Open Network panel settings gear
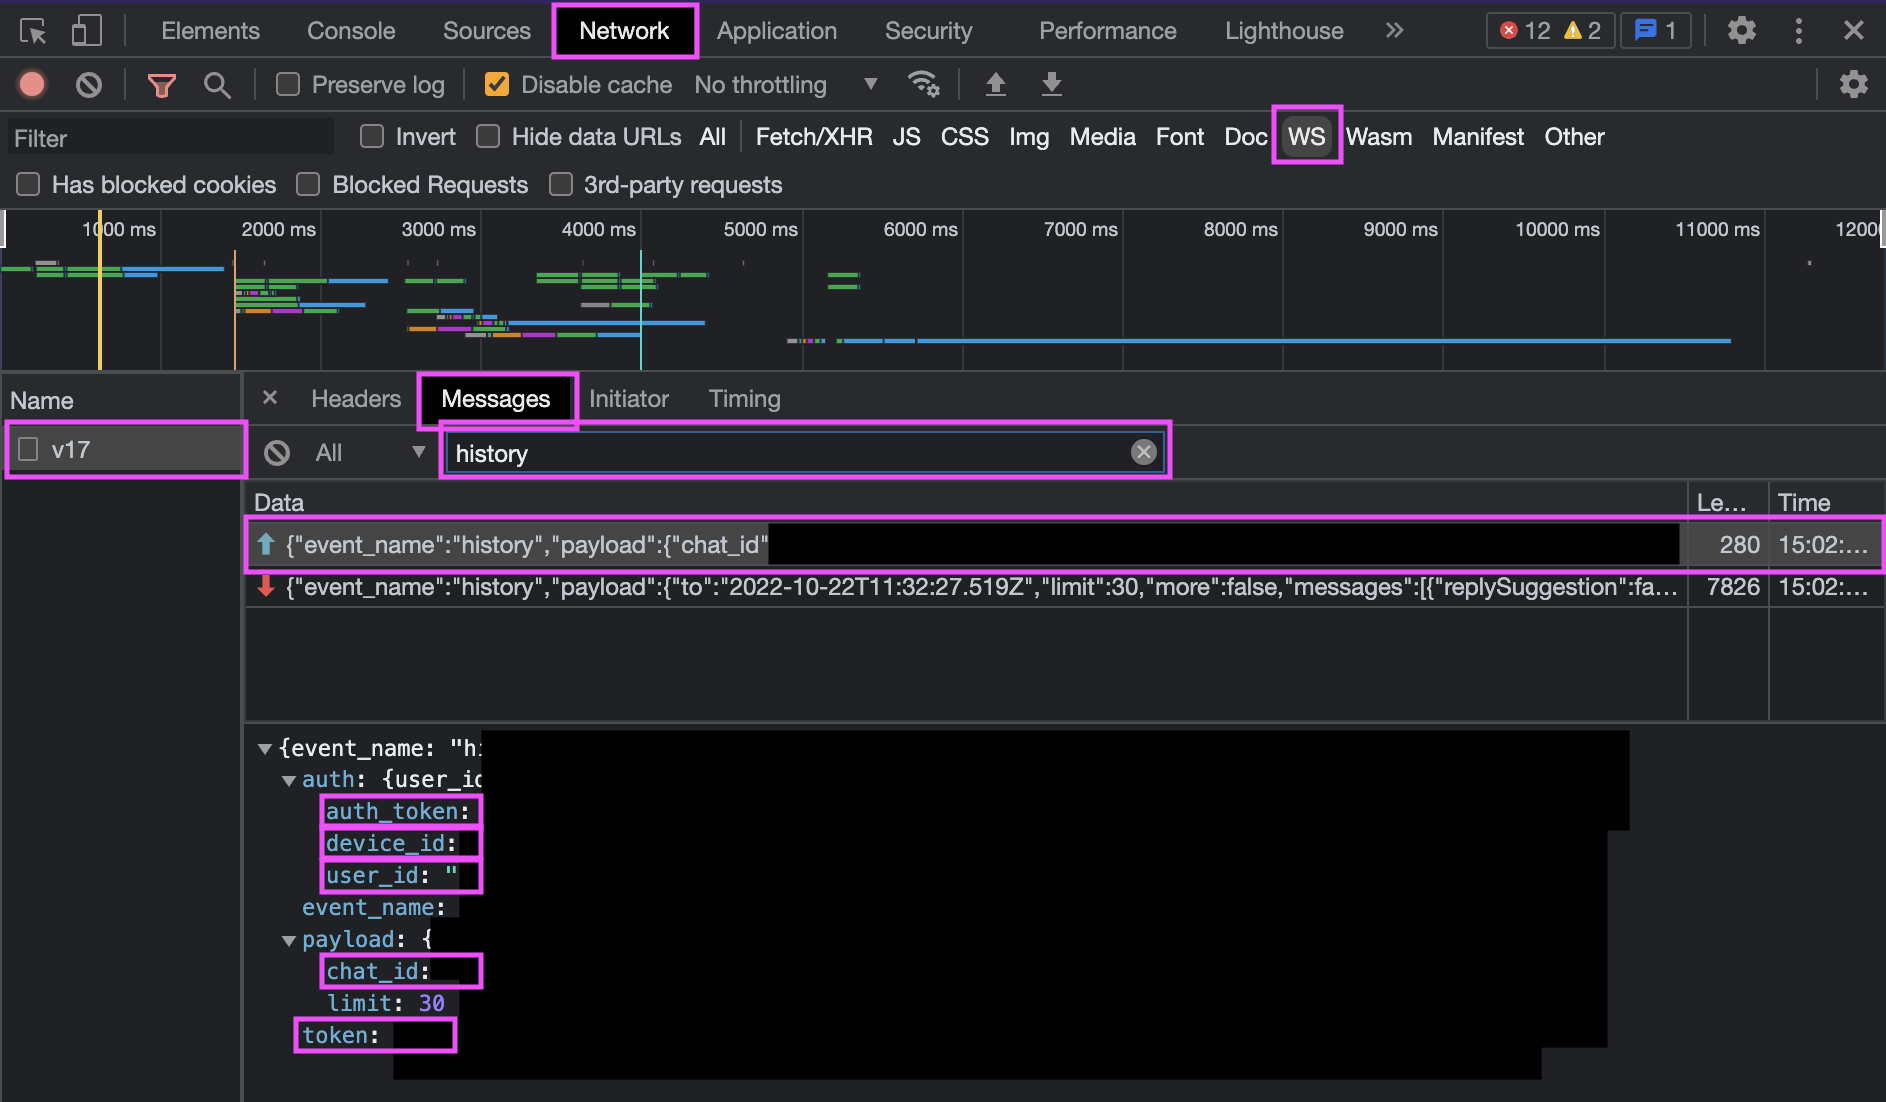The width and height of the screenshot is (1886, 1102). [1853, 84]
